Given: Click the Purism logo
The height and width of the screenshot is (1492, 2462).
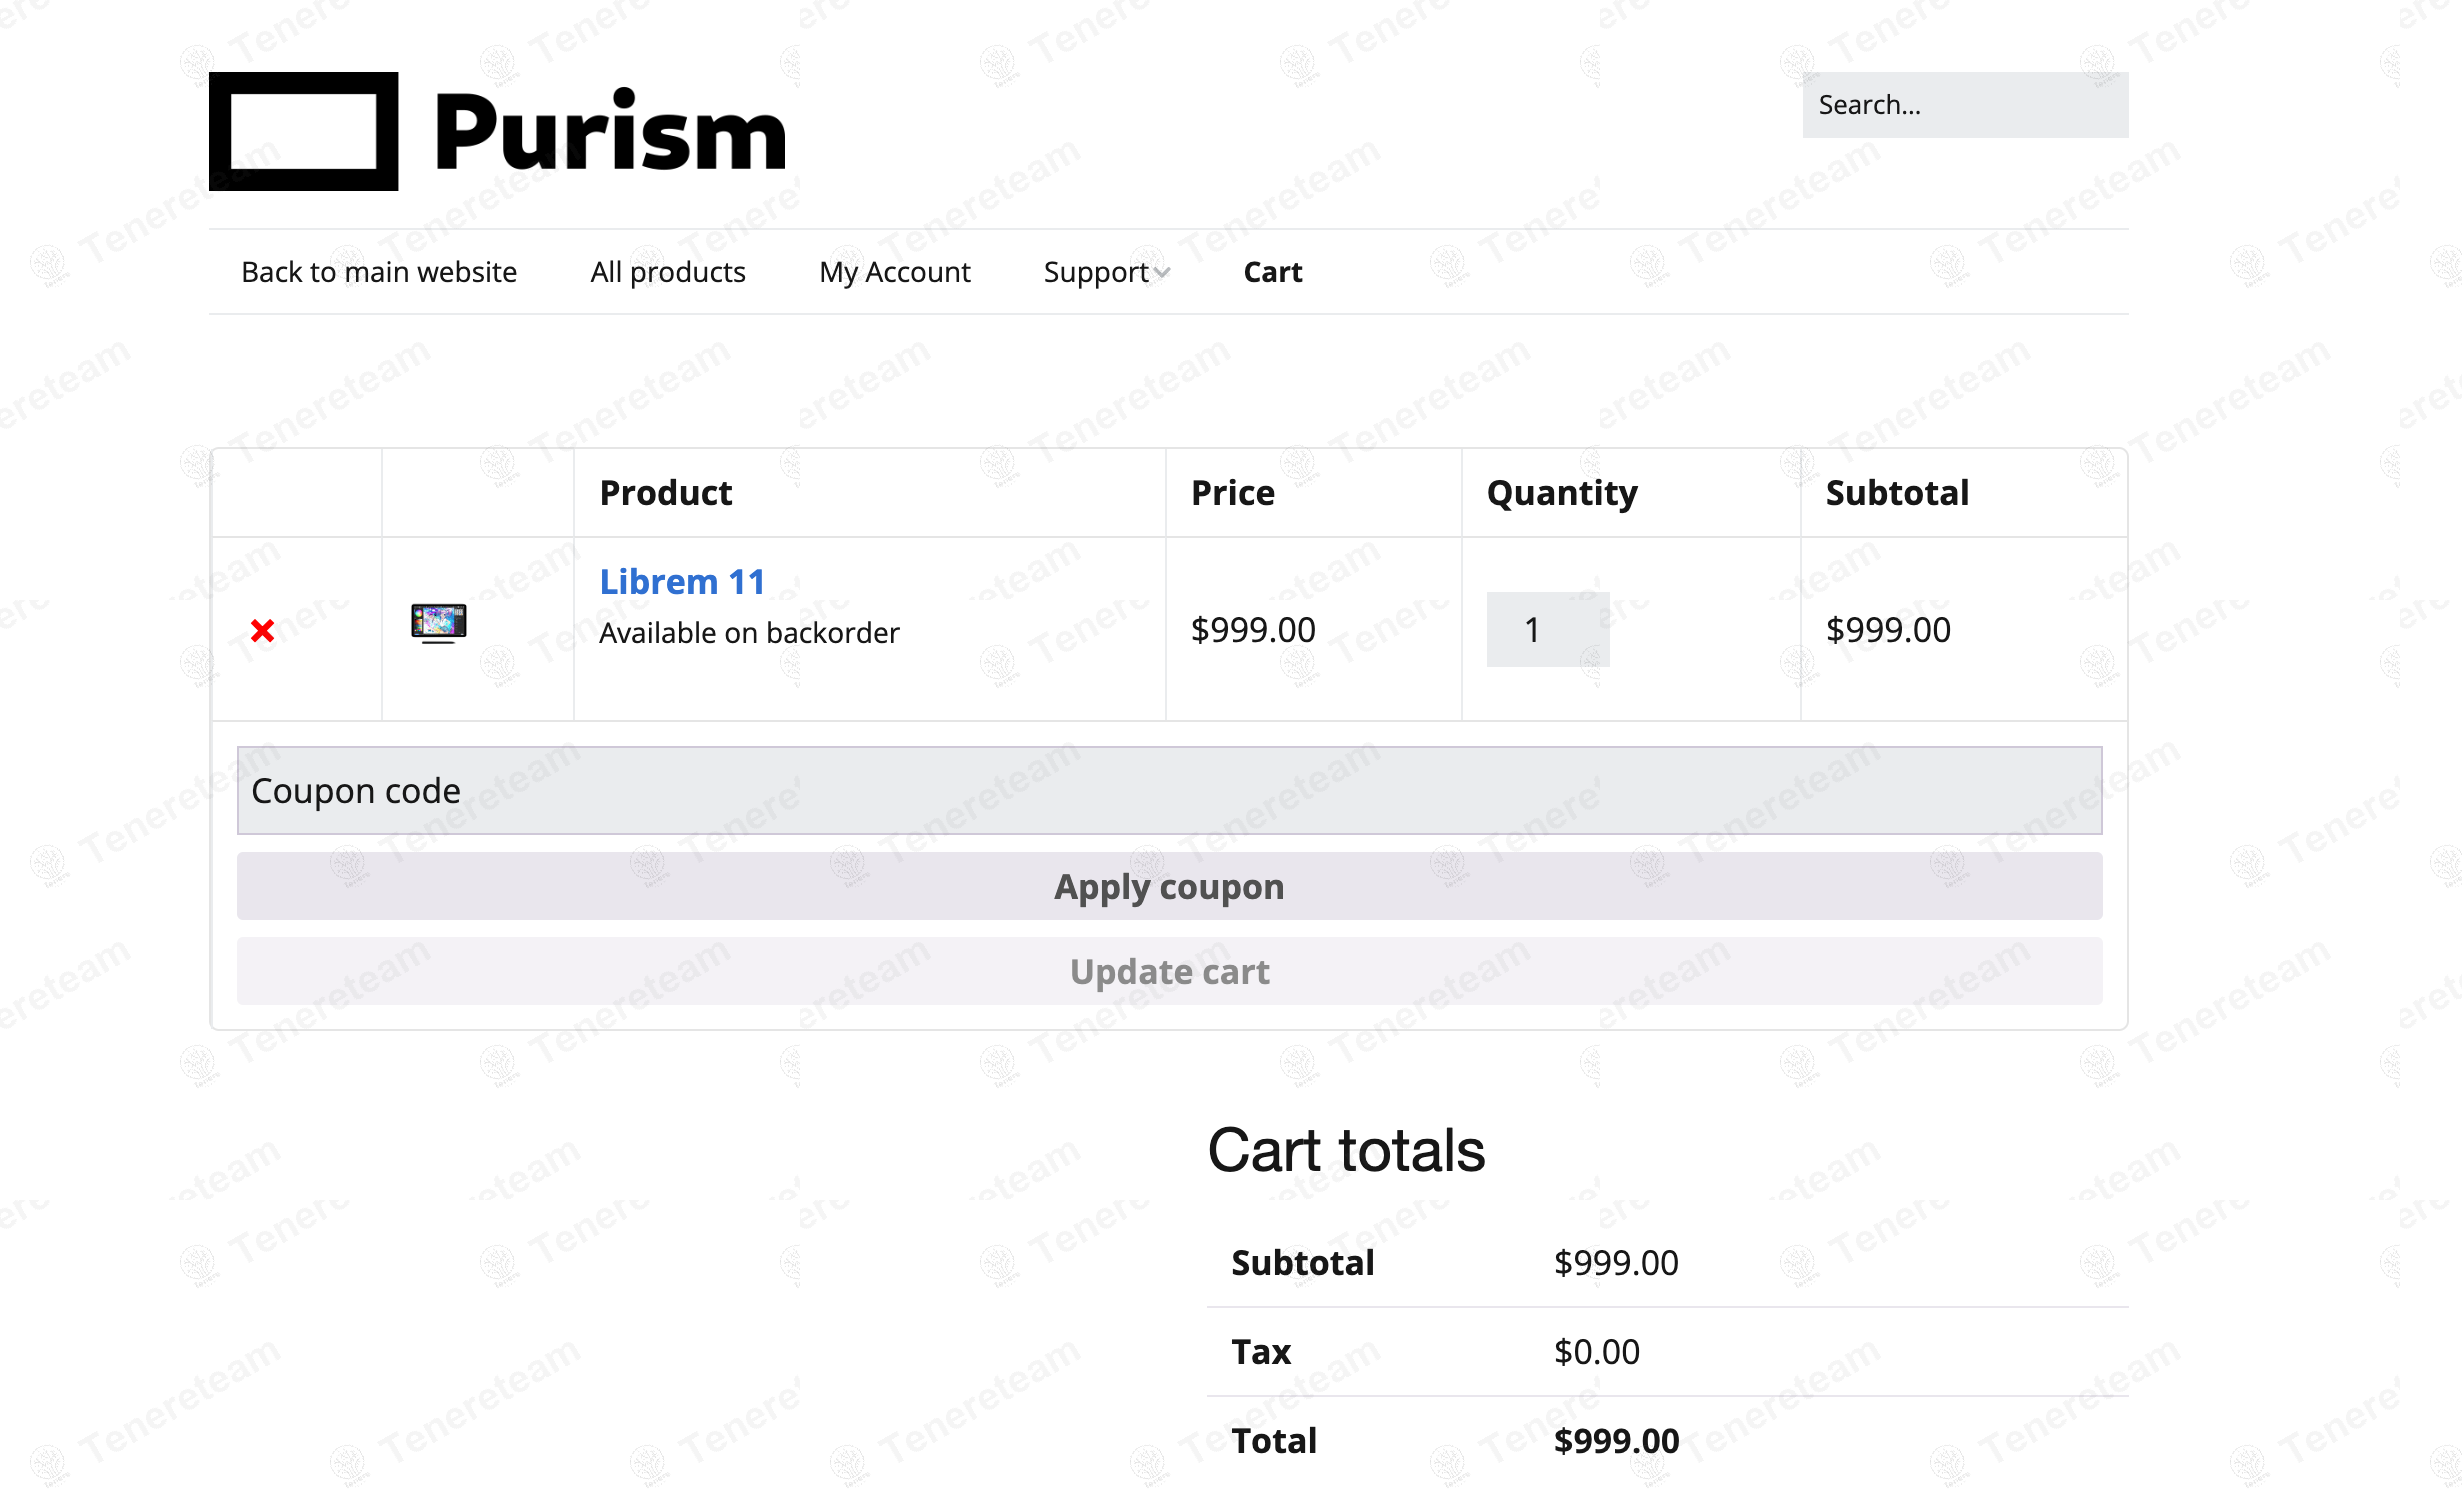Looking at the screenshot, I should (498, 131).
